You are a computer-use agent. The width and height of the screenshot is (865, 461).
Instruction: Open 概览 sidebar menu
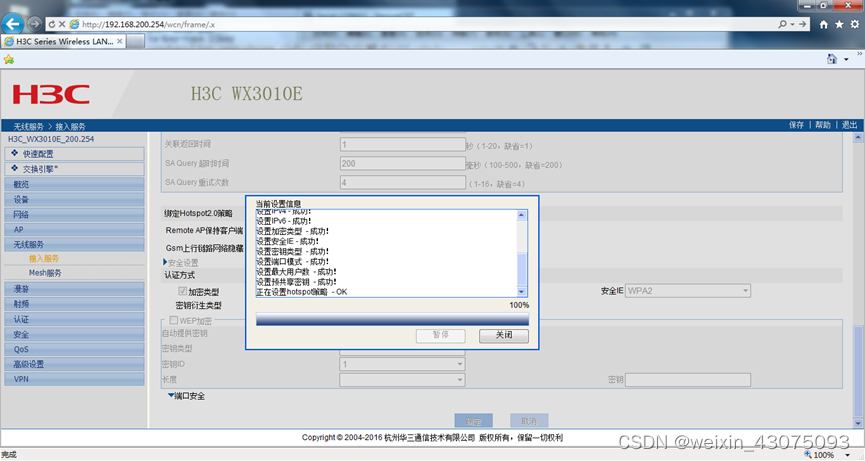point(74,184)
